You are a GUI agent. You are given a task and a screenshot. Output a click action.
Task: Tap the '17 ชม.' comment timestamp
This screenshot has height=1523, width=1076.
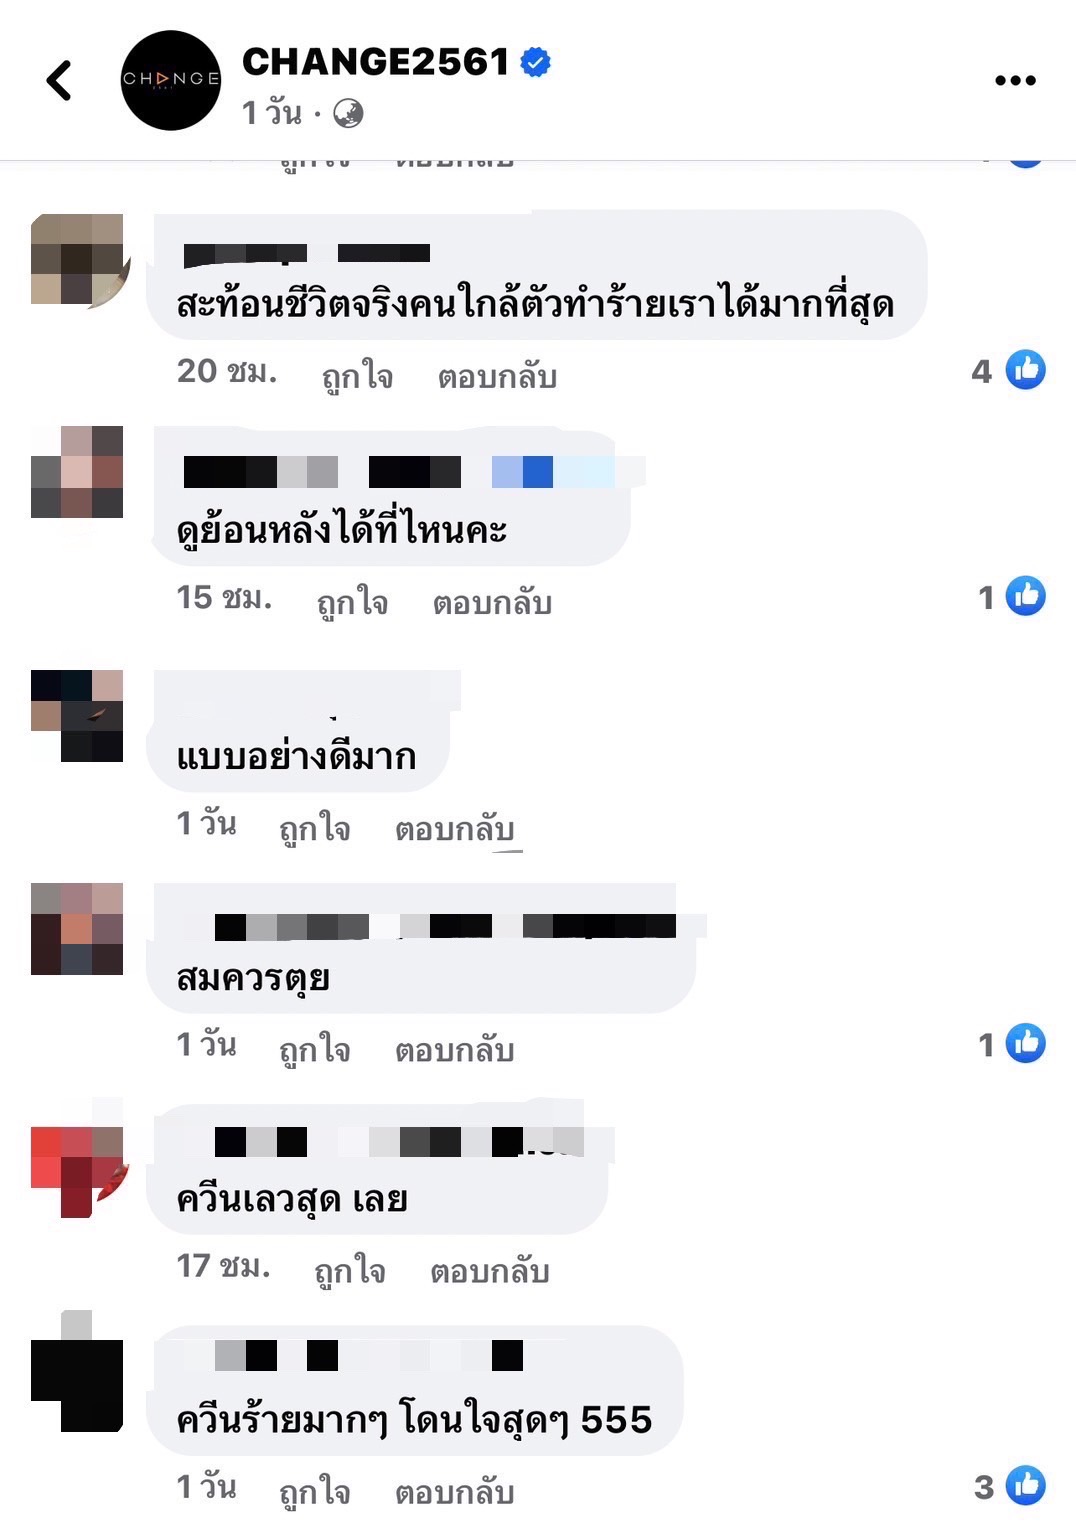(x=223, y=1266)
